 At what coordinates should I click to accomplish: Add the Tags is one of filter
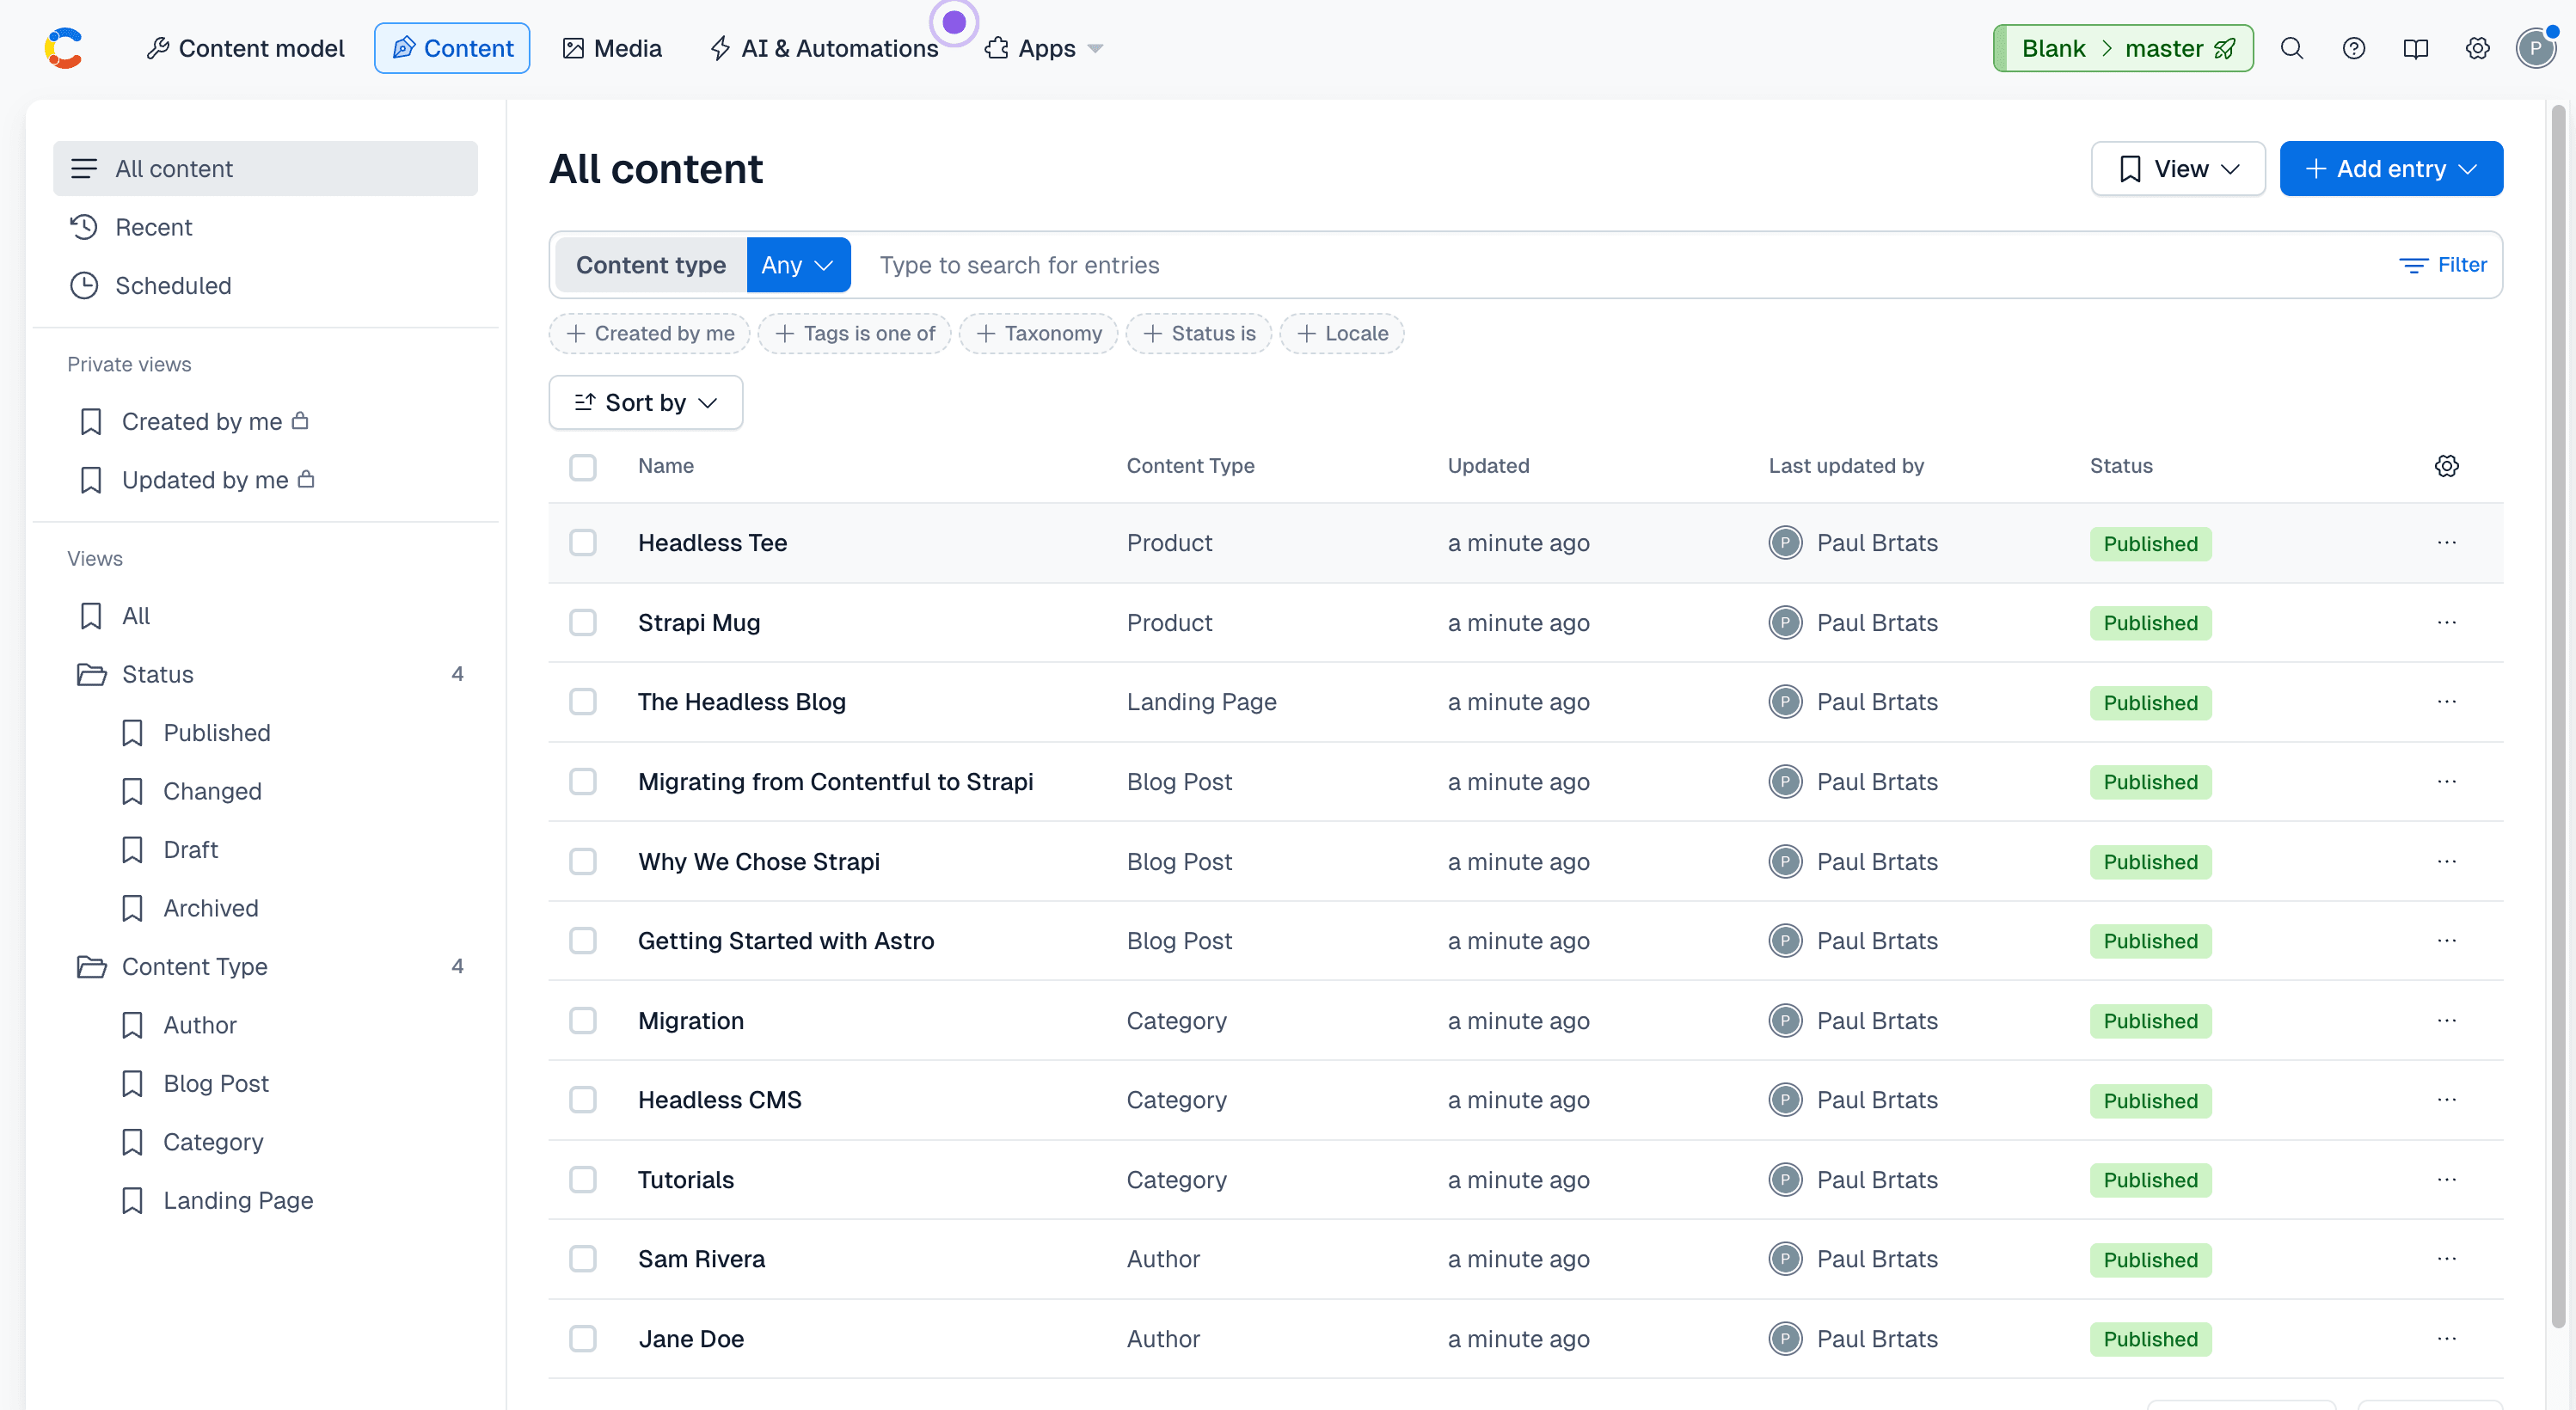(855, 334)
